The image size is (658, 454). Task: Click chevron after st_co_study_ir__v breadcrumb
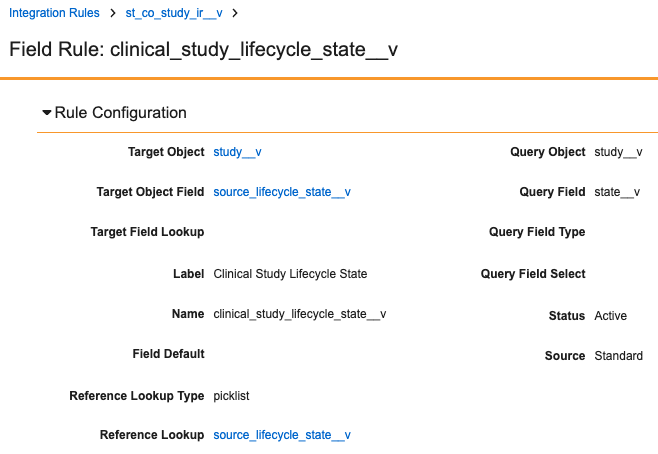pos(236,13)
